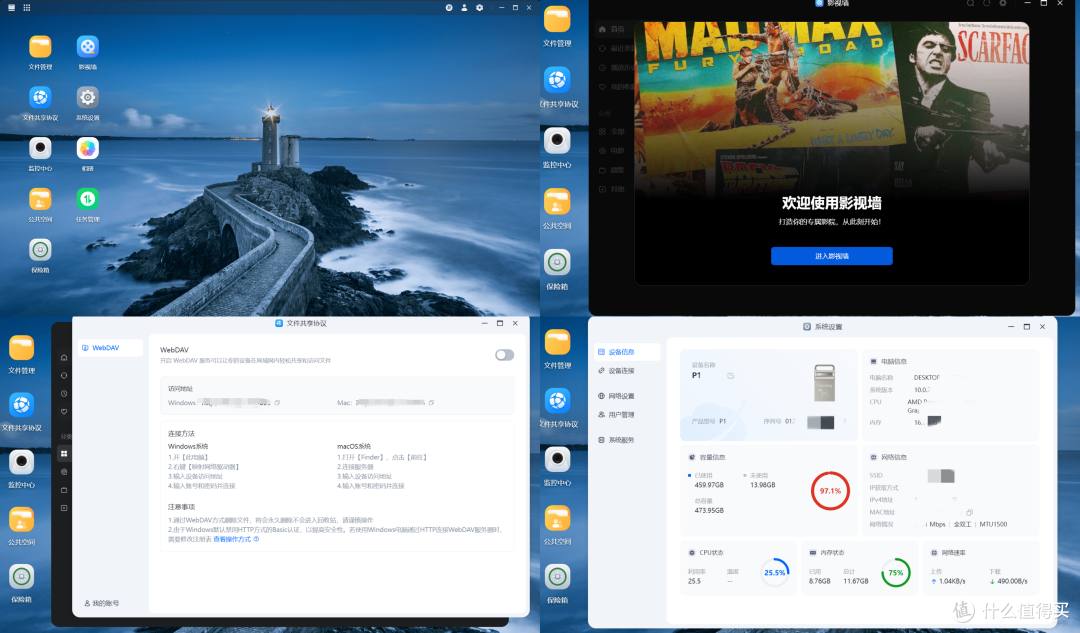Screen dimensions: 1080x633
Task: Click the 13.98GB unused capacity value
Action: 762,485
